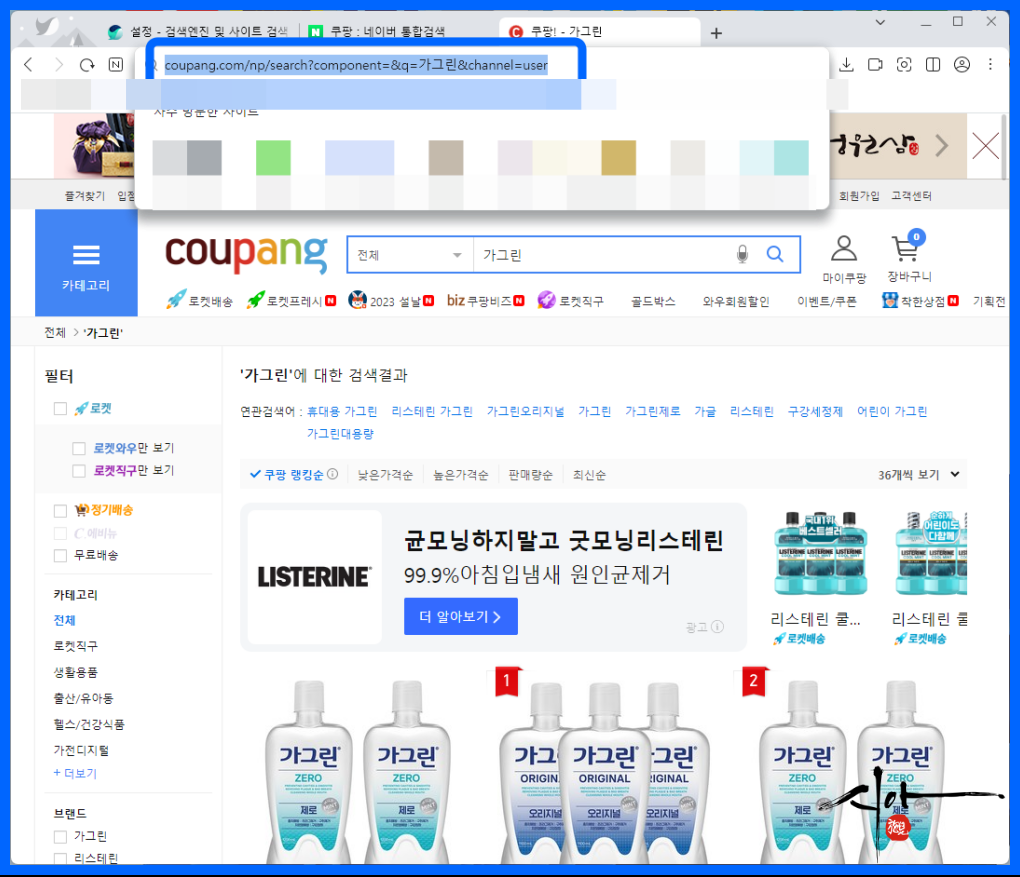1020x877 pixels.
Task: Click the 광고 info icon in banner
Action: tap(718, 627)
